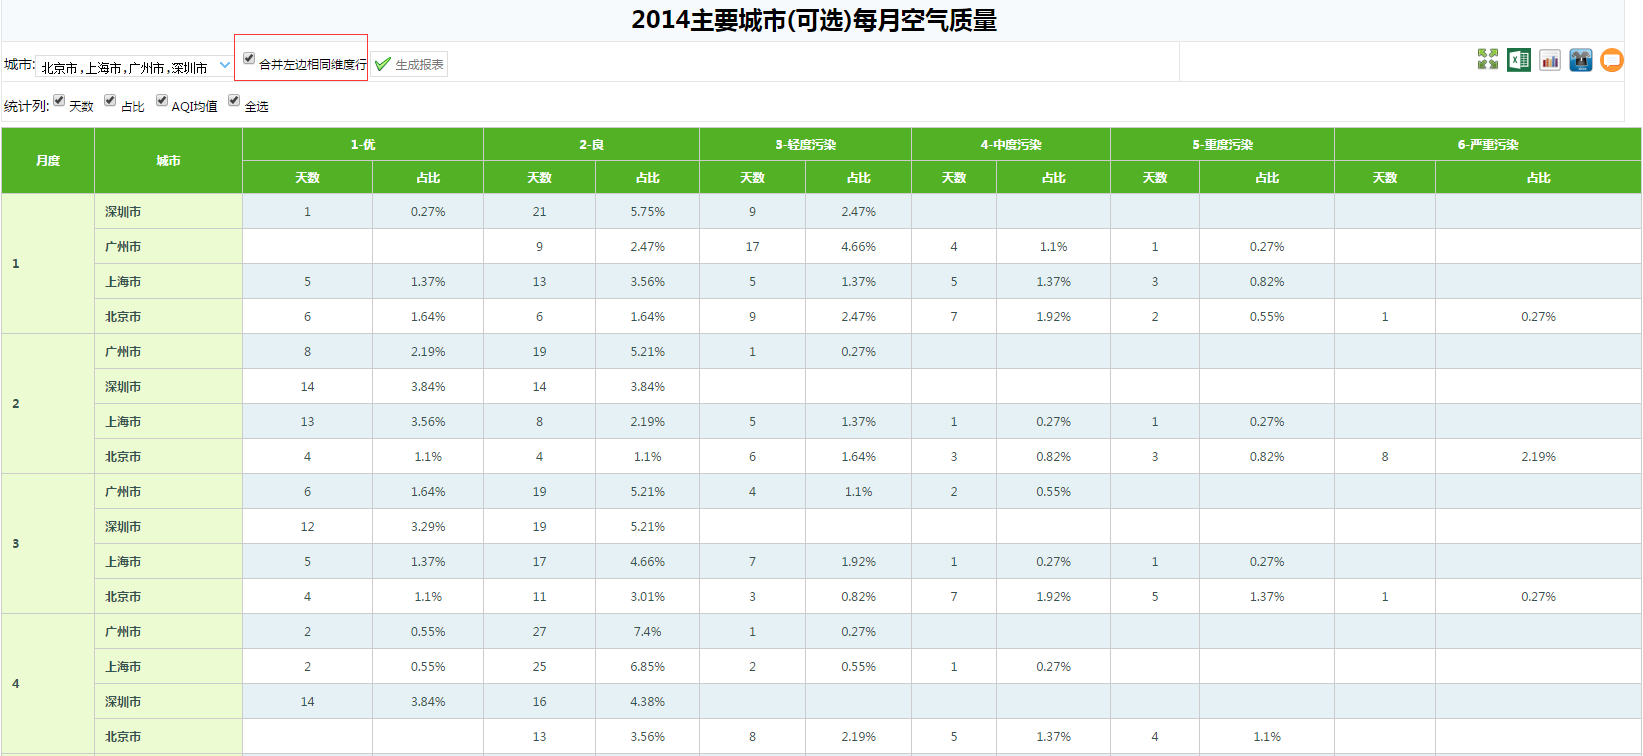The width and height of the screenshot is (1643, 756).
Task: Click the 3-轻度污染 column group header
Action: 805,145
